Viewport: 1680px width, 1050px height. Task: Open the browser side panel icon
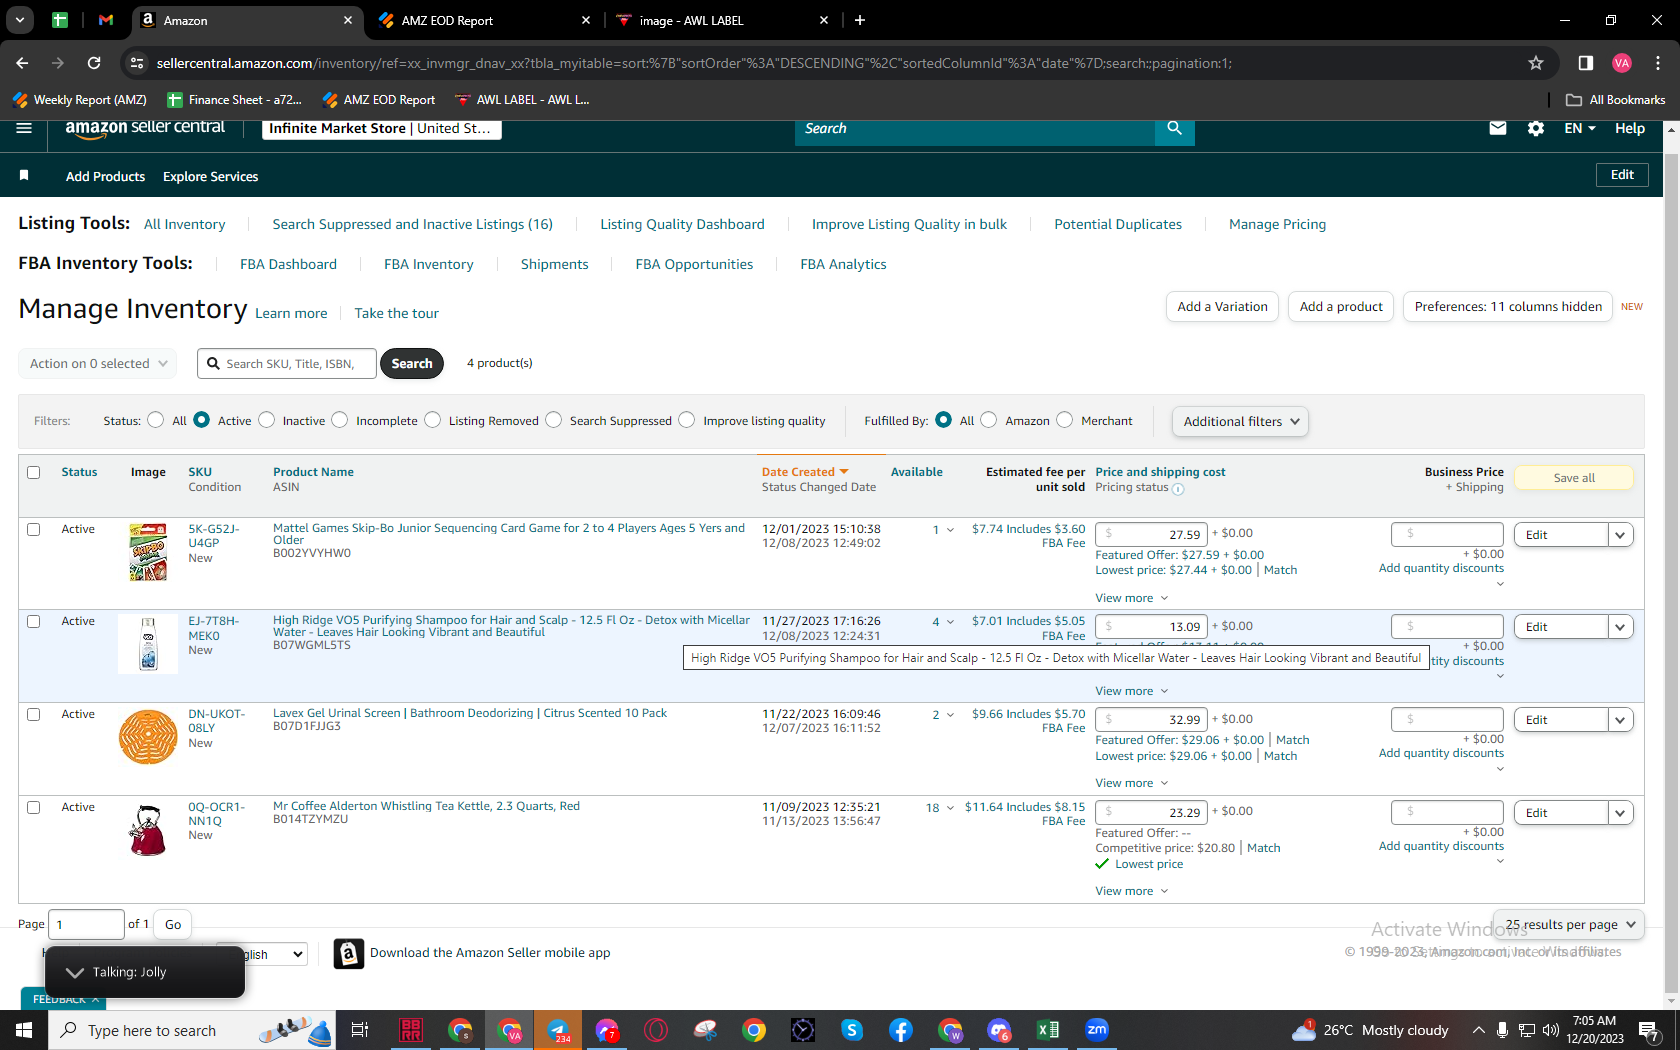[x=1585, y=63]
